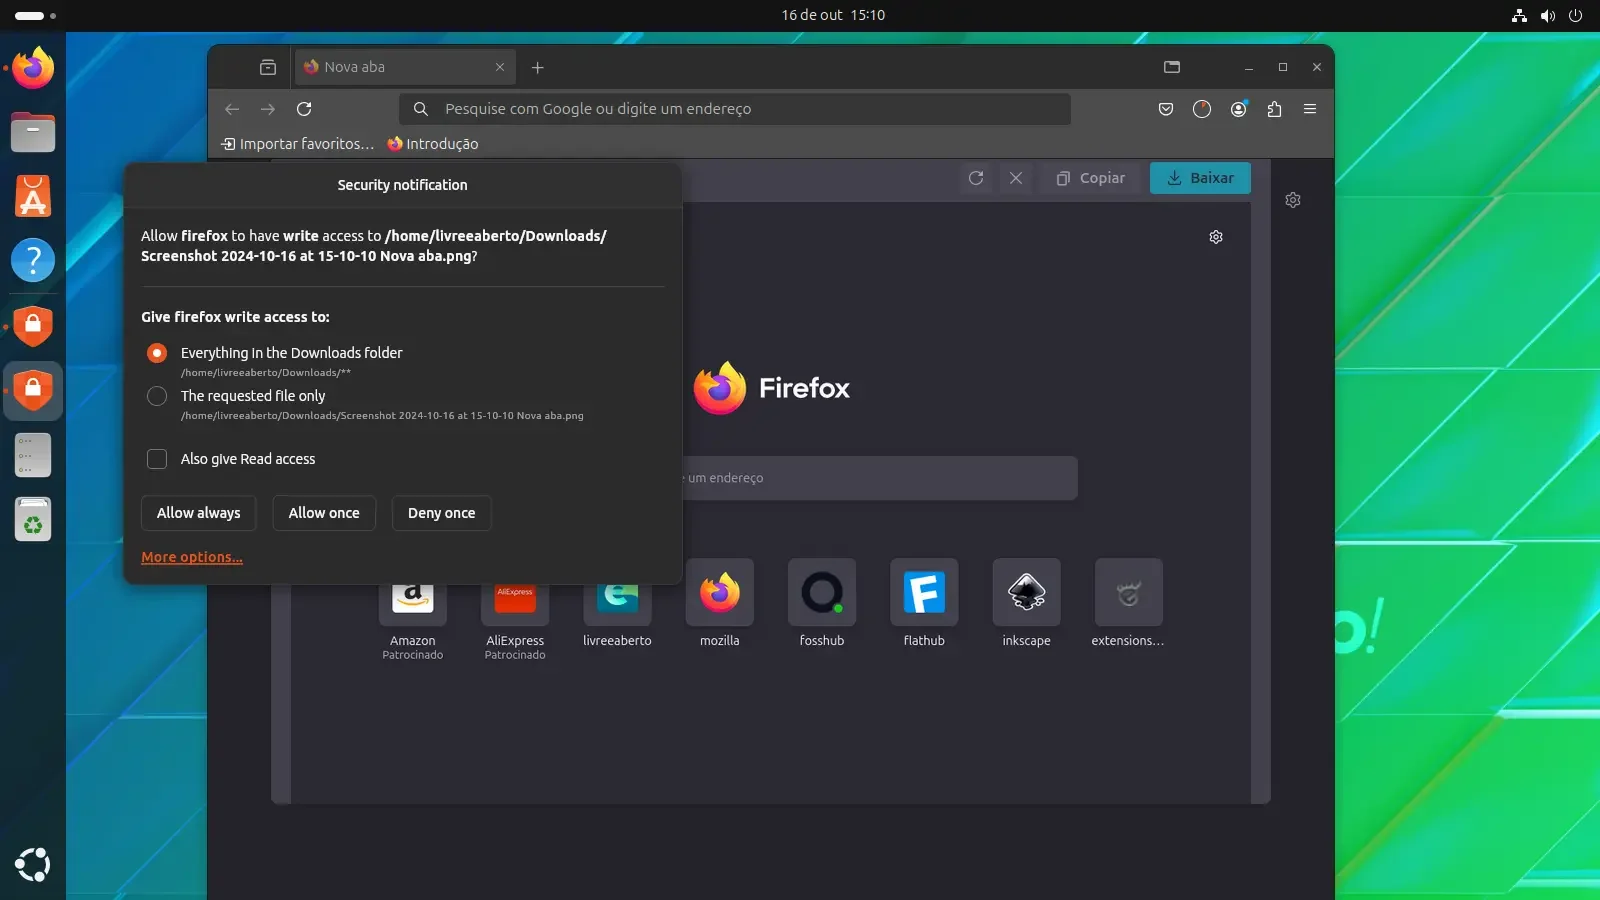Viewport: 1600px width, 900px height.
Task: Open the inkscape shortcut tile
Action: [1027, 604]
